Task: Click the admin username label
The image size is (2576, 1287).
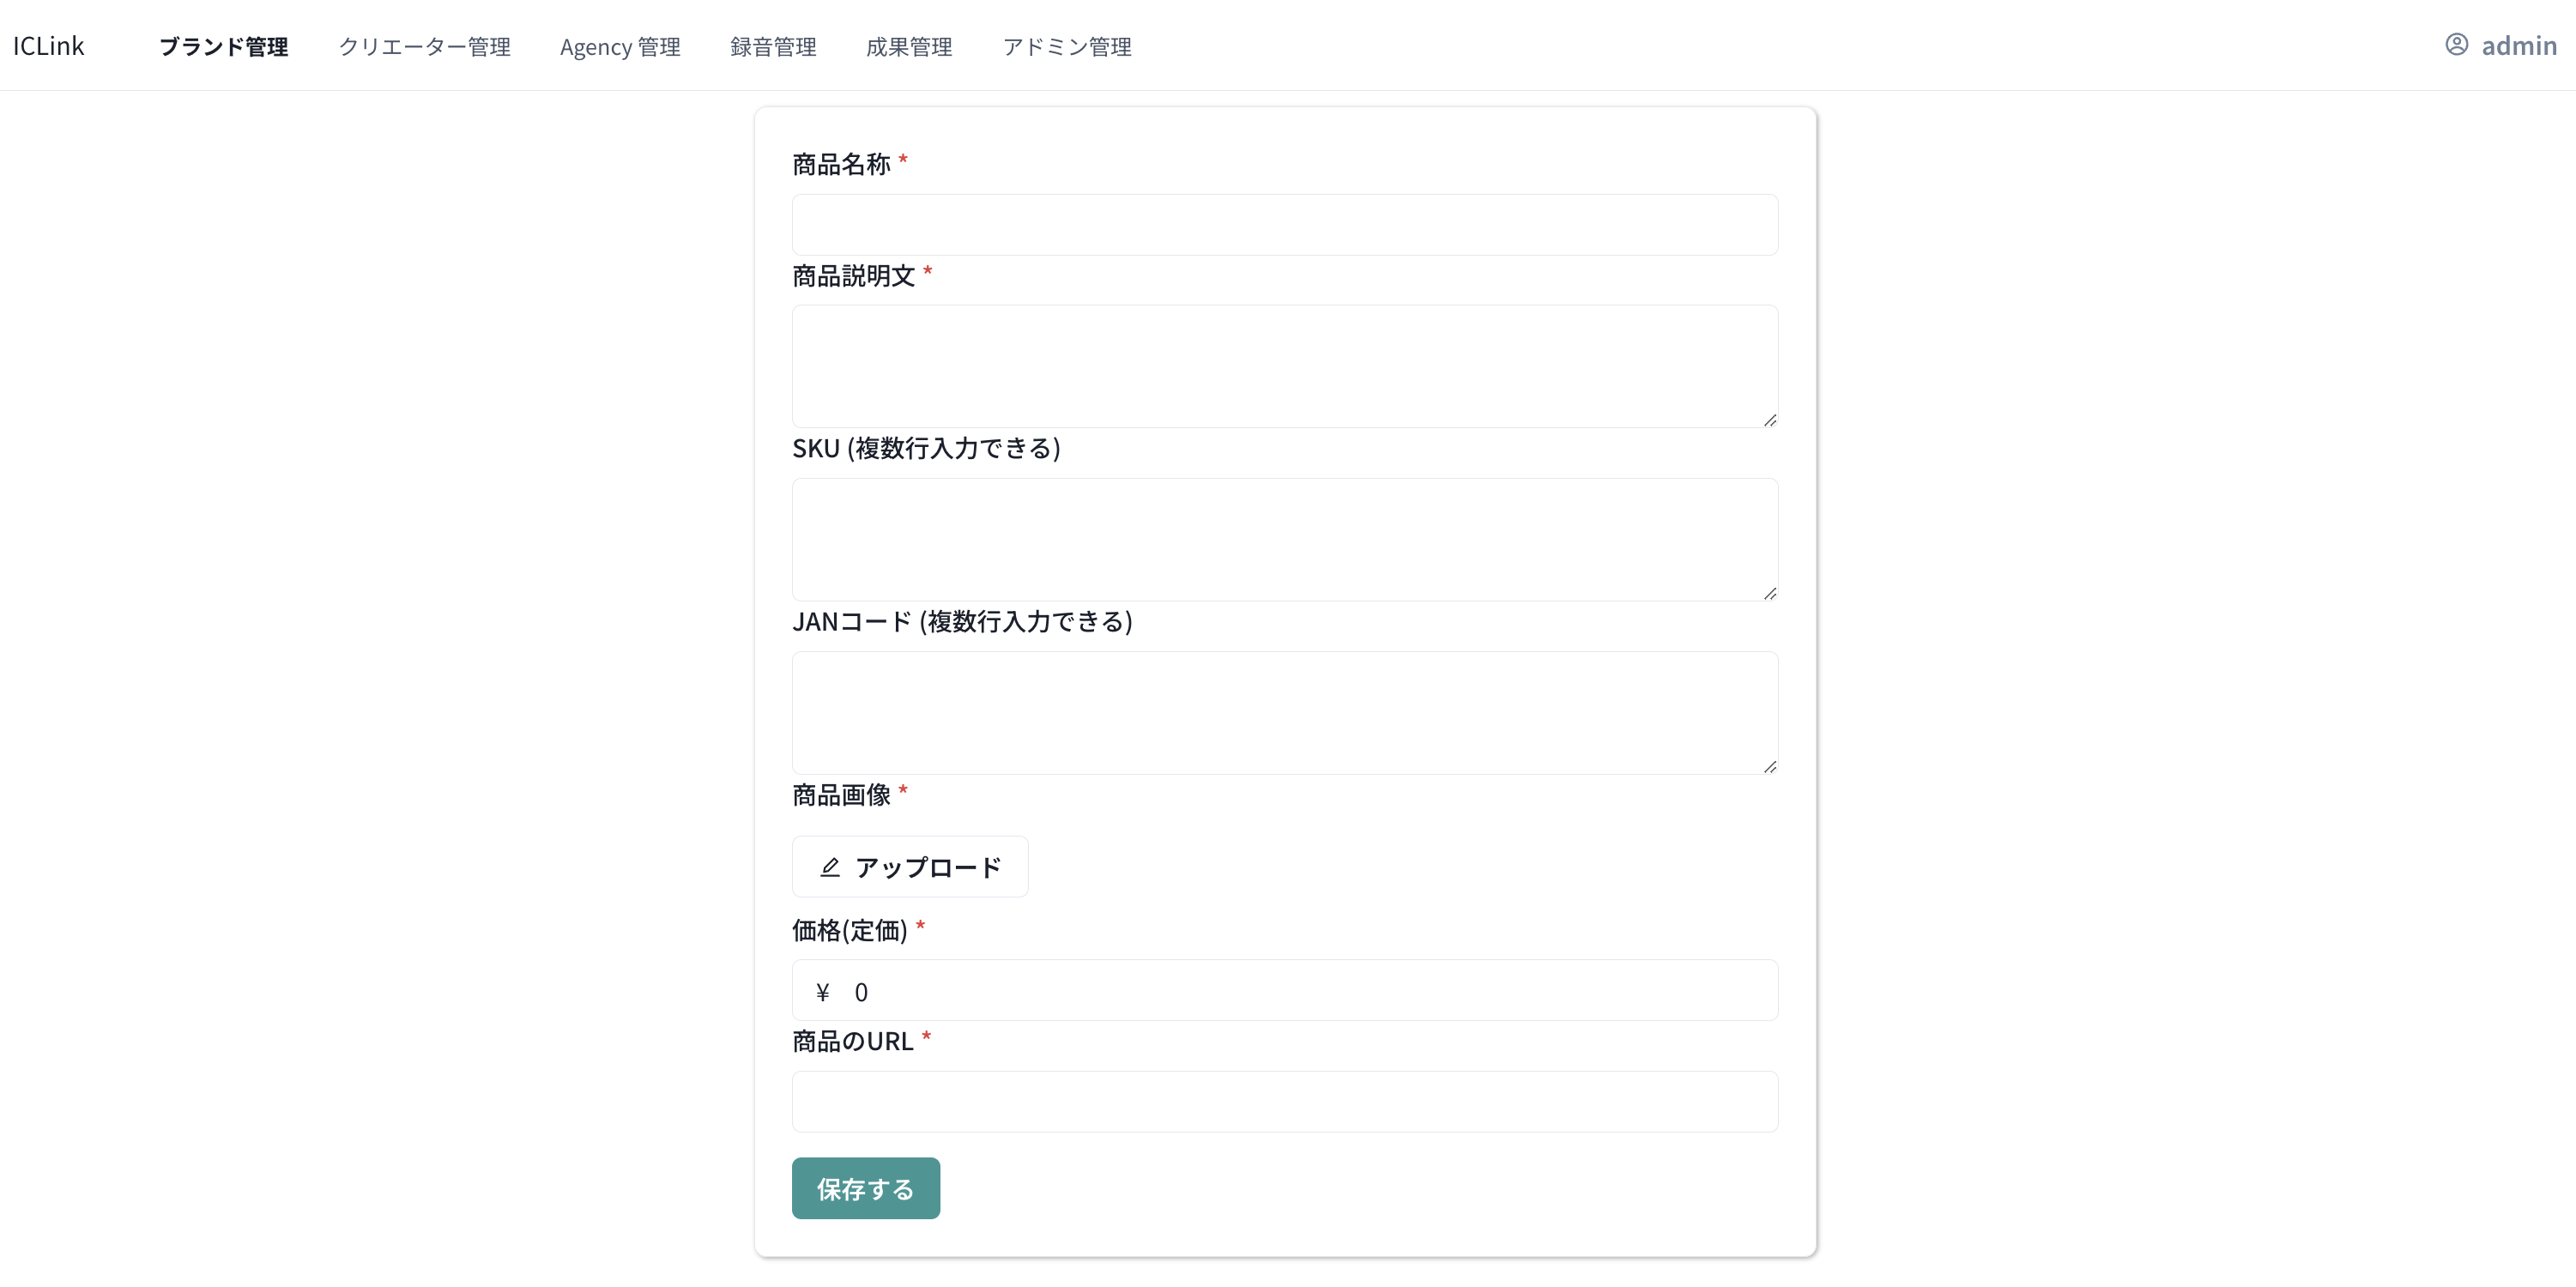Action: click(x=2519, y=46)
